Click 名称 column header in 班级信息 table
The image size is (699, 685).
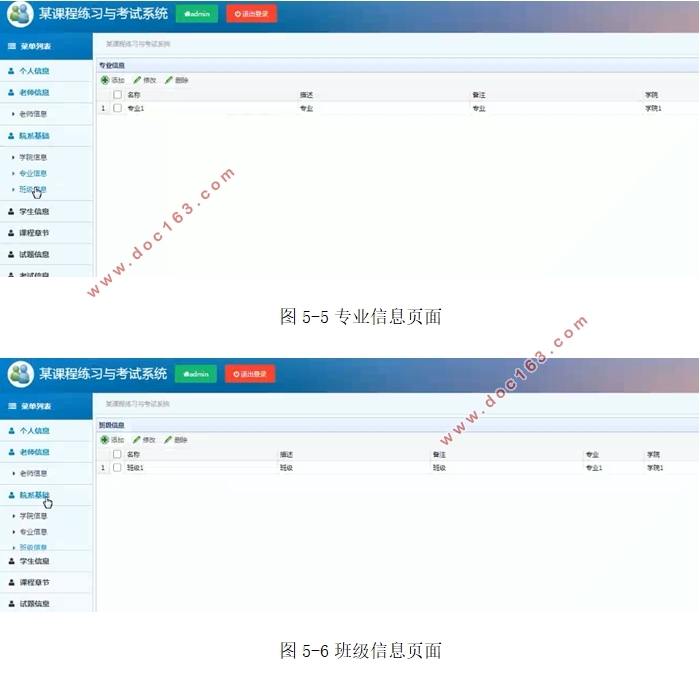pyautogui.click(x=133, y=455)
